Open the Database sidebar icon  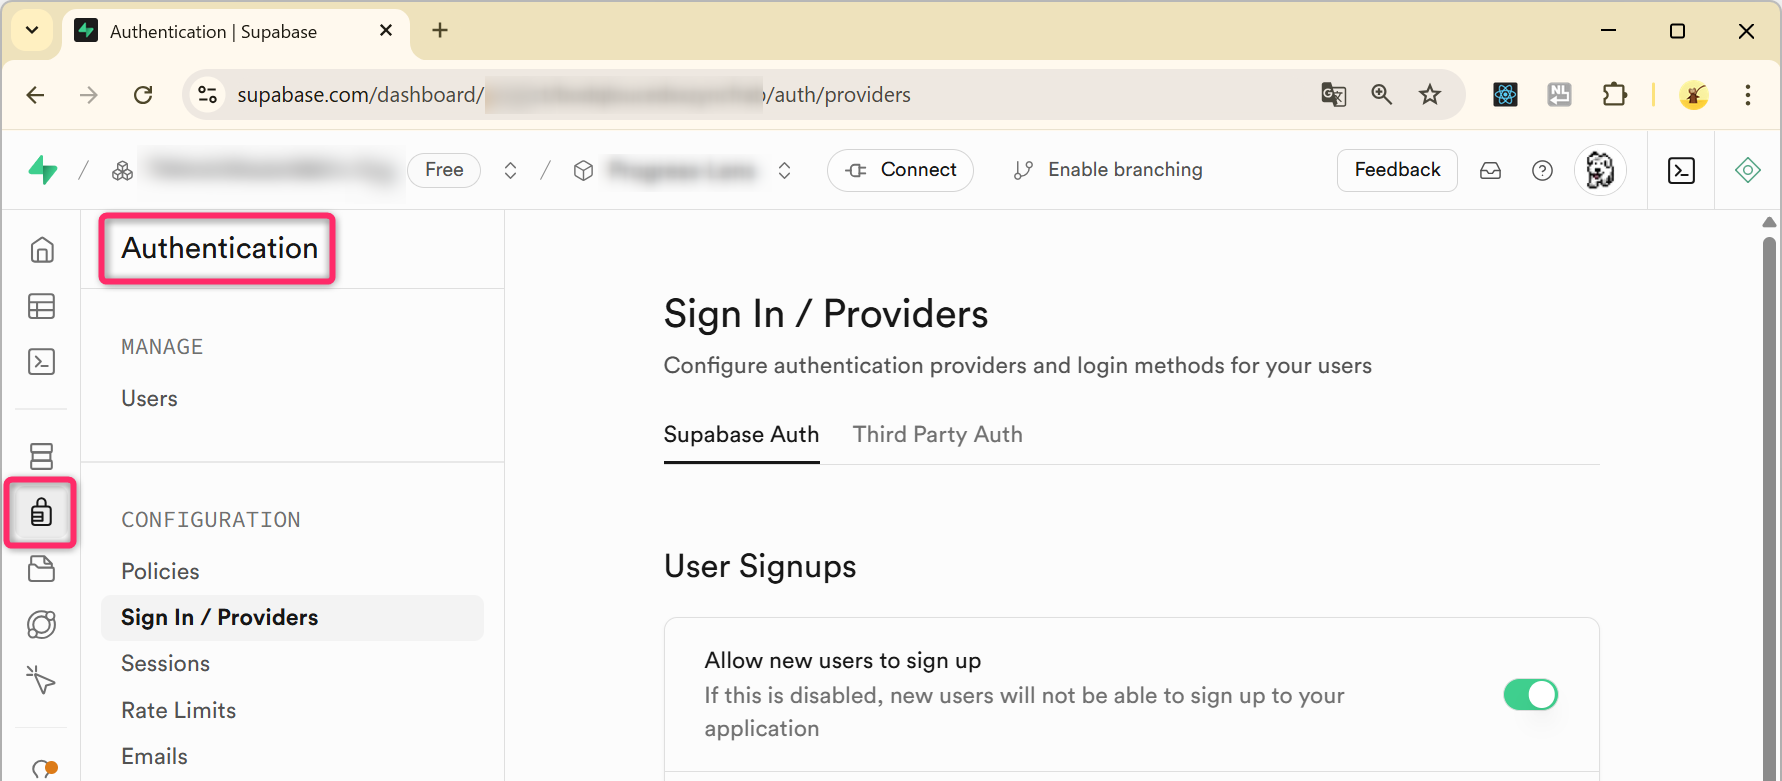click(x=41, y=456)
